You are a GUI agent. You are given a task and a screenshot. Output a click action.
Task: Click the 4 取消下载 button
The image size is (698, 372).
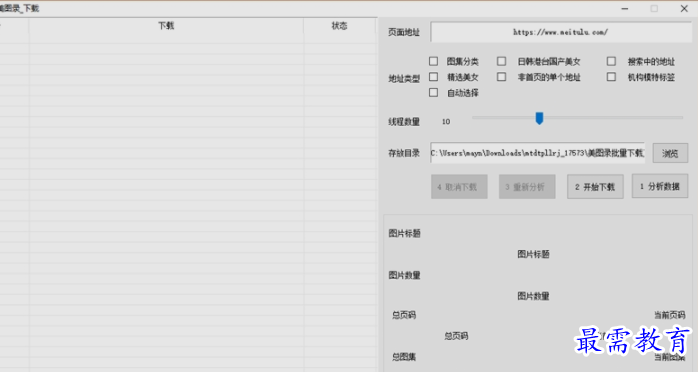pos(459,187)
